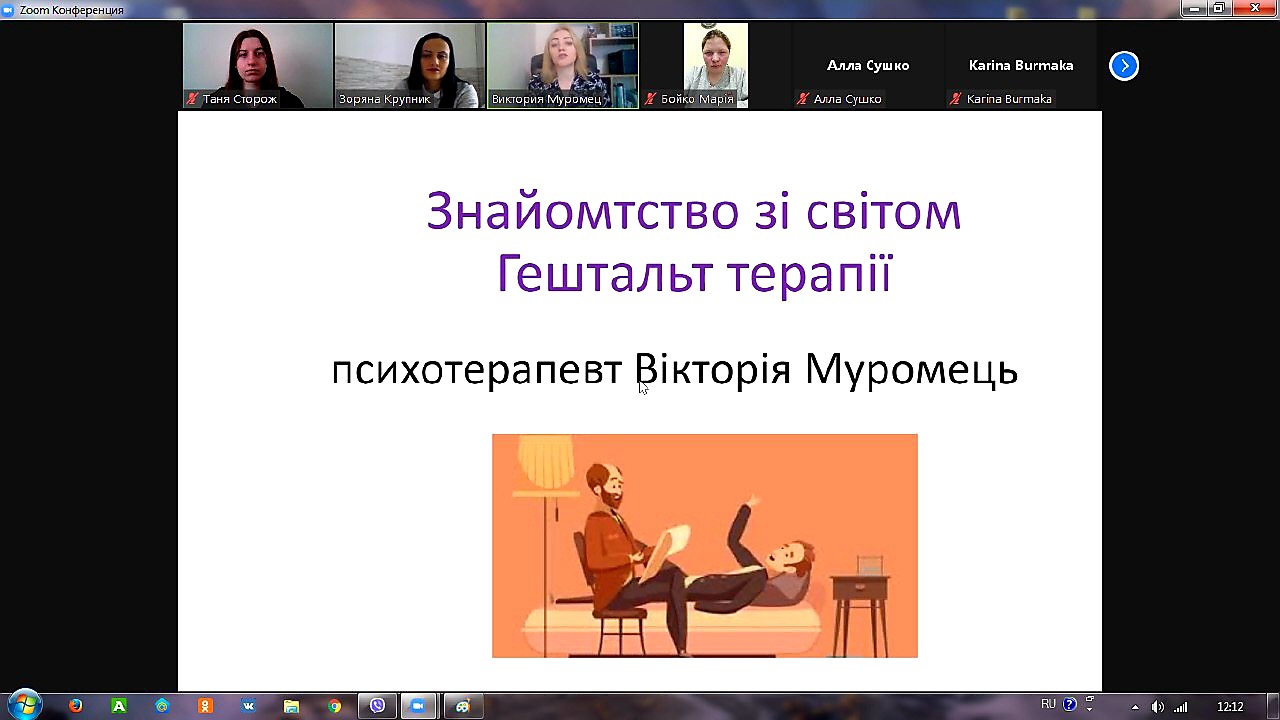
Task: Open Odnoklassniki icon in taskbar
Action: [205, 706]
